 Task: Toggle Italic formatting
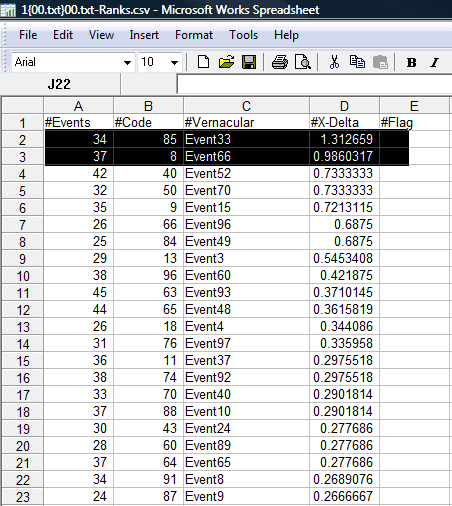pyautogui.click(x=434, y=62)
